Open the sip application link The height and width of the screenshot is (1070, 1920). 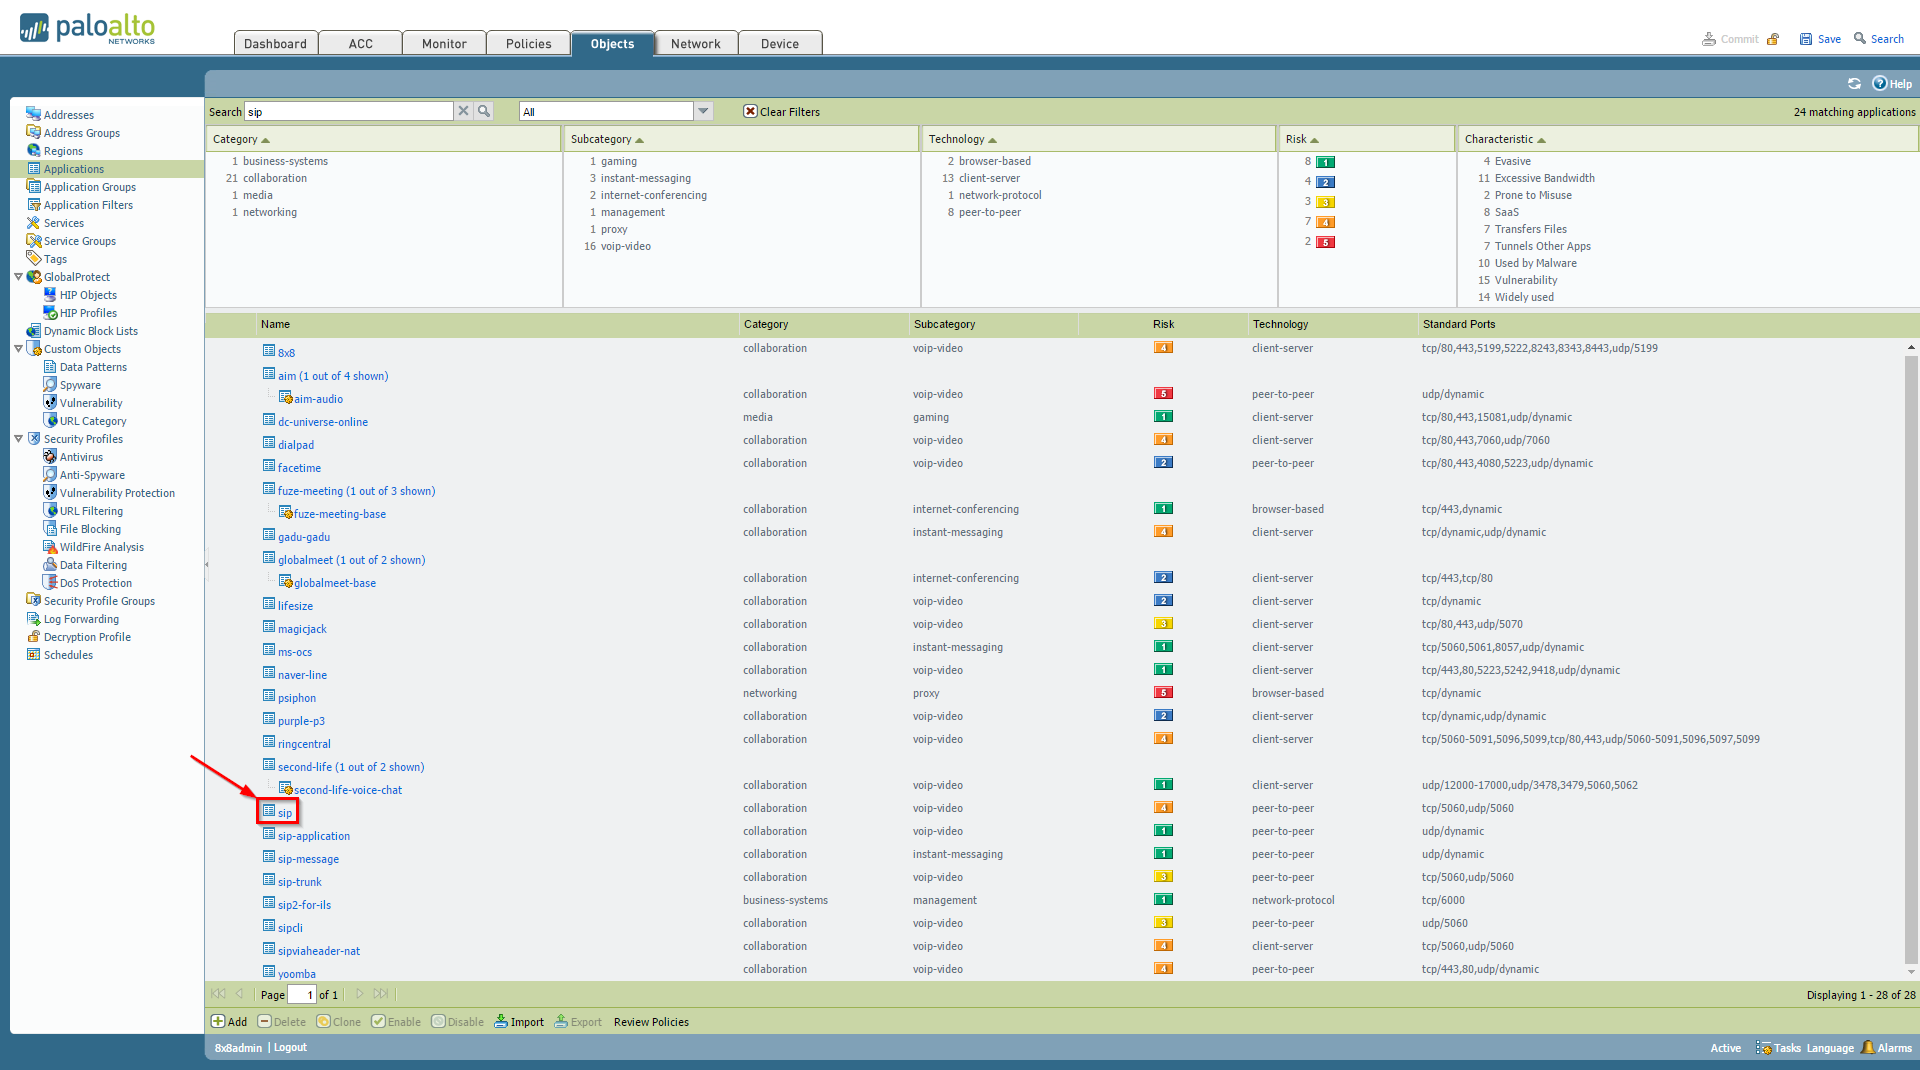[x=285, y=813]
